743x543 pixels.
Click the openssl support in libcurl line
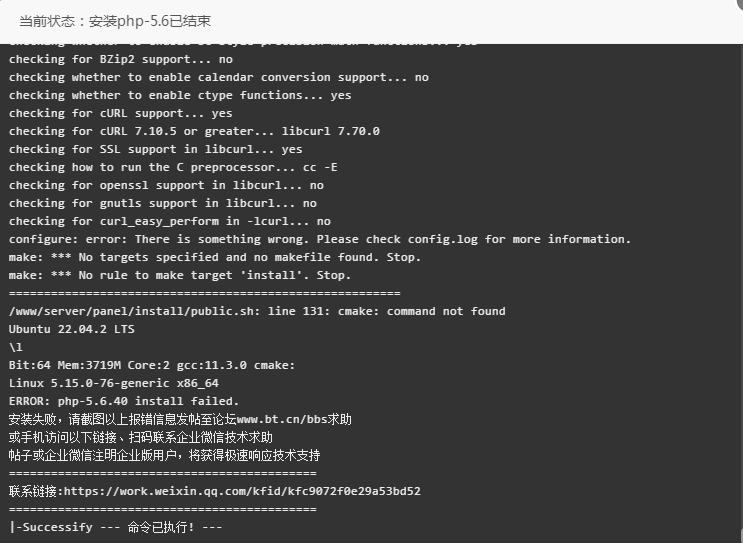(x=166, y=185)
